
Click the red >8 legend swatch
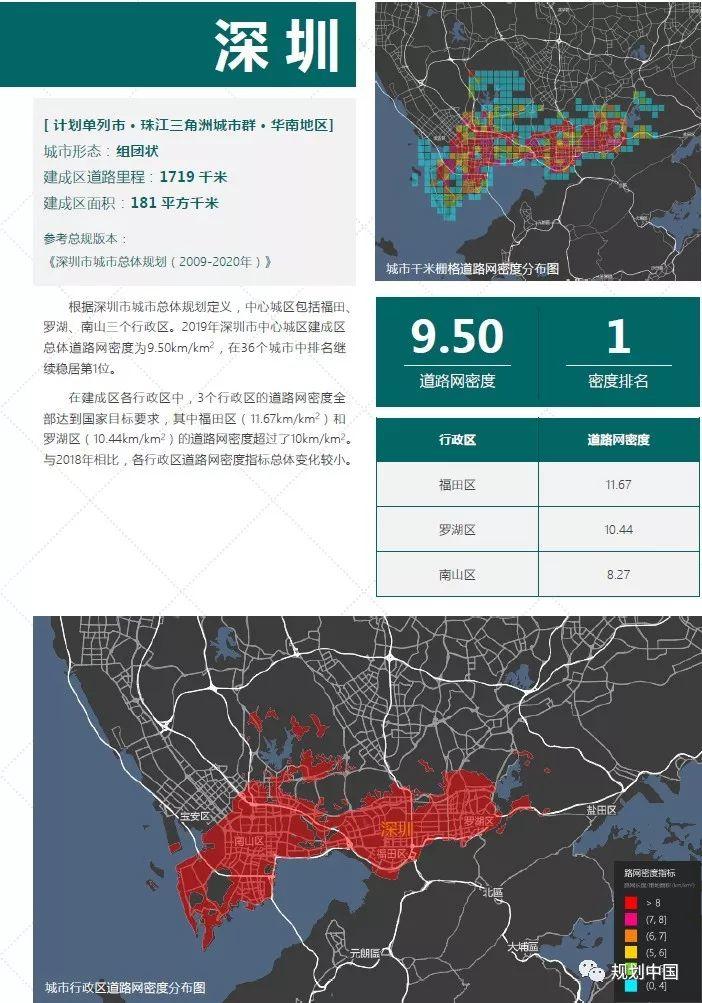[631, 903]
